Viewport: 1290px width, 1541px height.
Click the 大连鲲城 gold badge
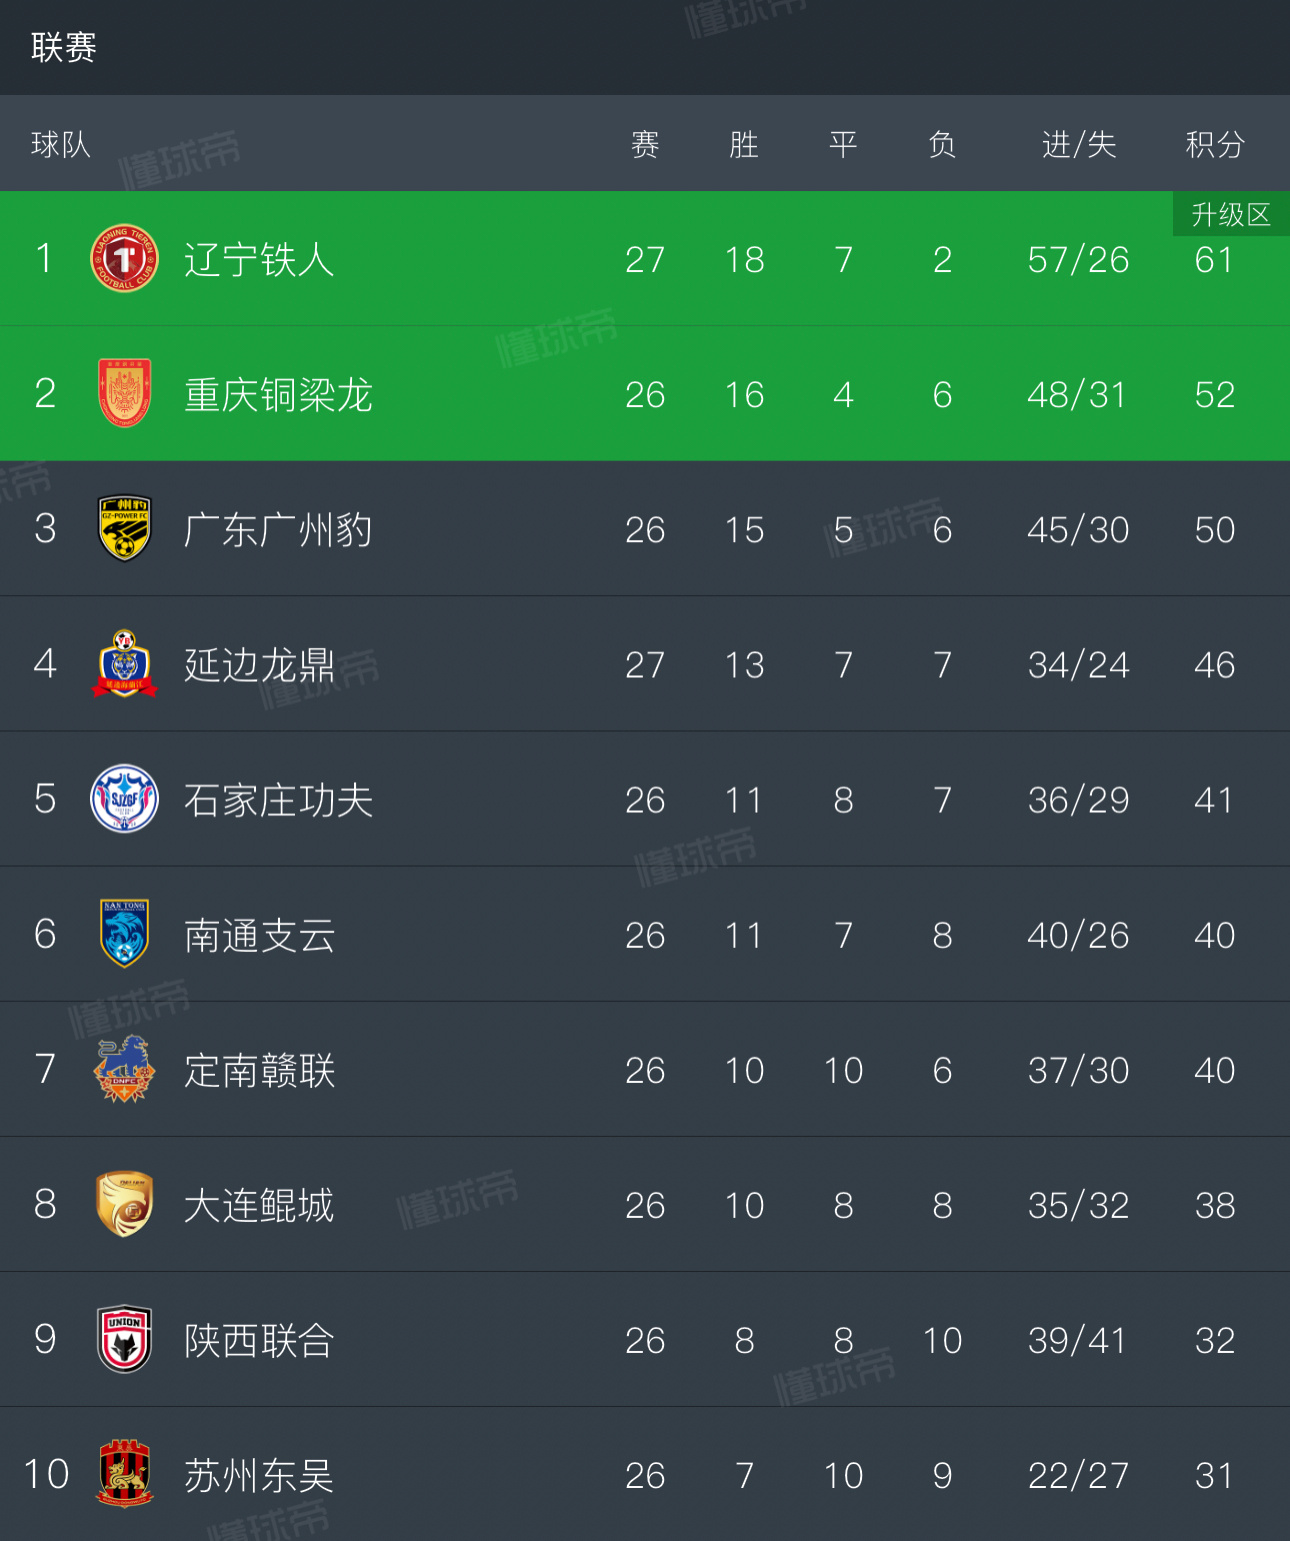124,1204
